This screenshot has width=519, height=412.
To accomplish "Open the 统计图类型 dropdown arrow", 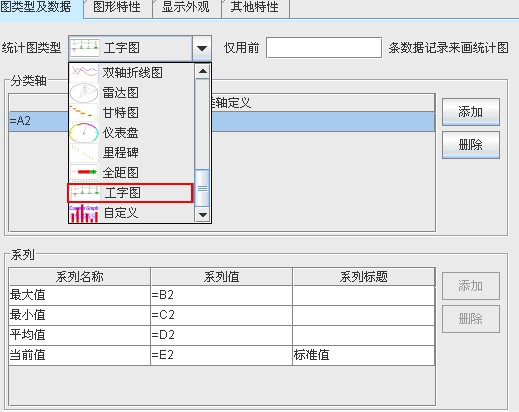I will (x=201, y=48).
